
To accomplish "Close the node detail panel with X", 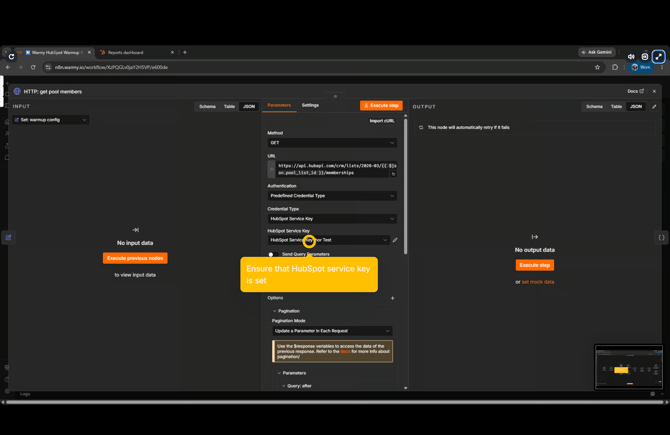I will point(654,91).
